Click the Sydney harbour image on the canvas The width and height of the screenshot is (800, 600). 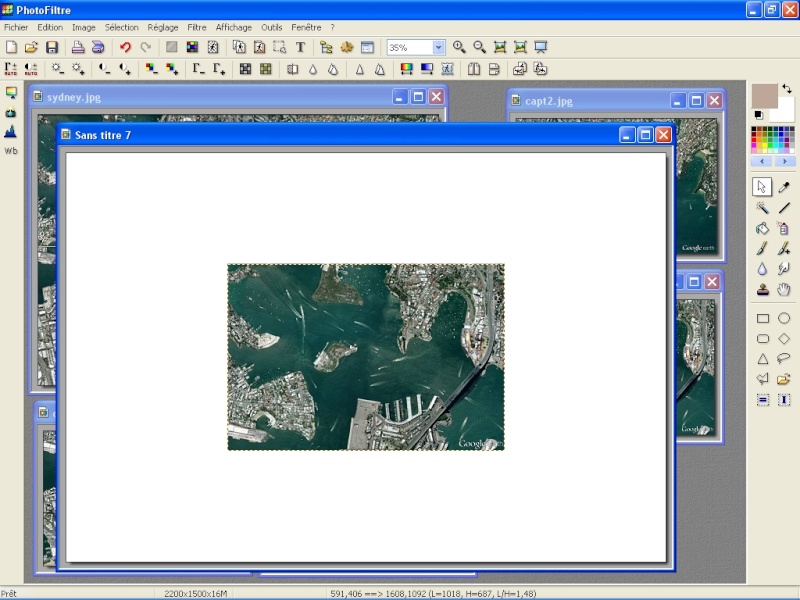click(366, 357)
